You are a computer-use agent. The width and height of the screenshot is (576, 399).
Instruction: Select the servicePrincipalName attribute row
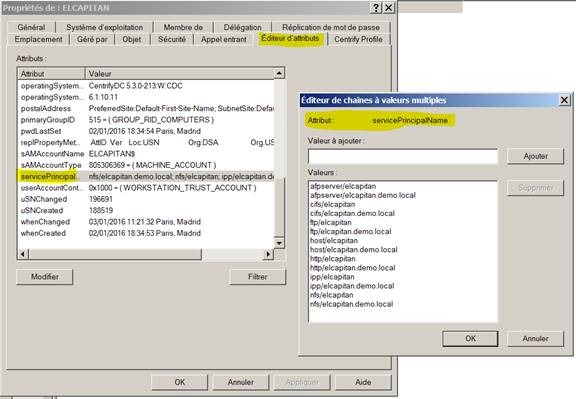pos(145,176)
